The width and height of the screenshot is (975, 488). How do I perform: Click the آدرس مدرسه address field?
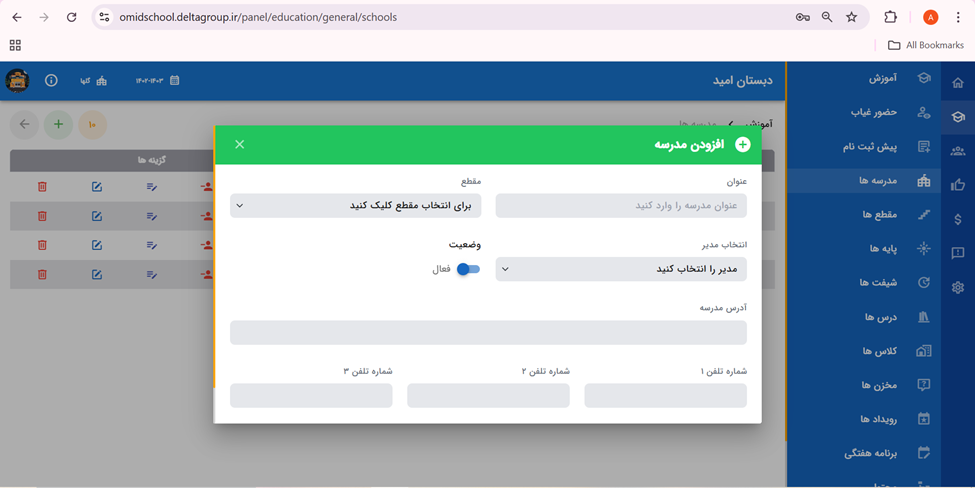point(488,333)
